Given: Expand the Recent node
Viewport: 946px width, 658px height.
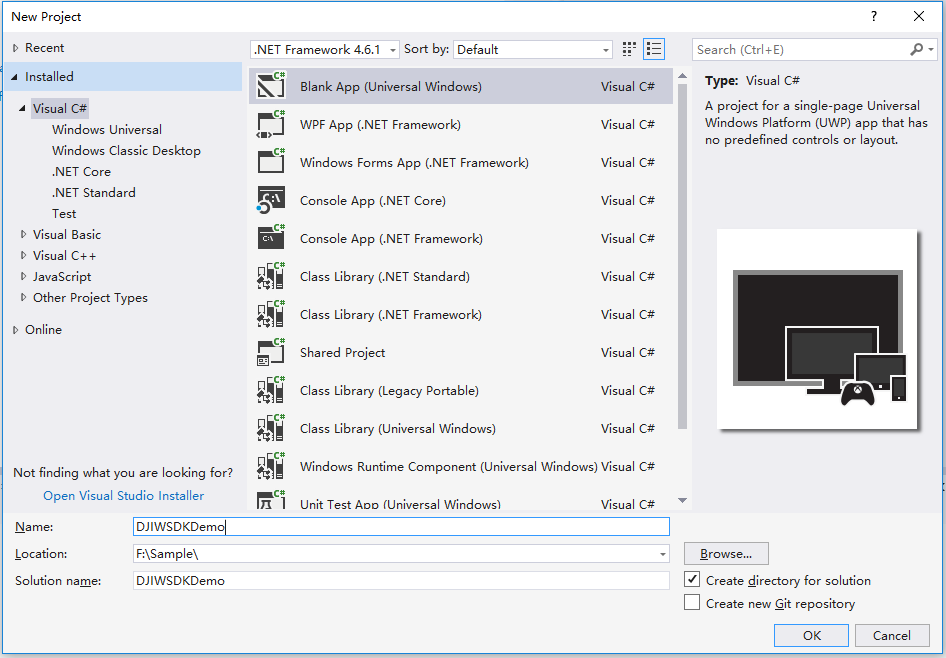Looking at the screenshot, I should pyautogui.click(x=16, y=48).
